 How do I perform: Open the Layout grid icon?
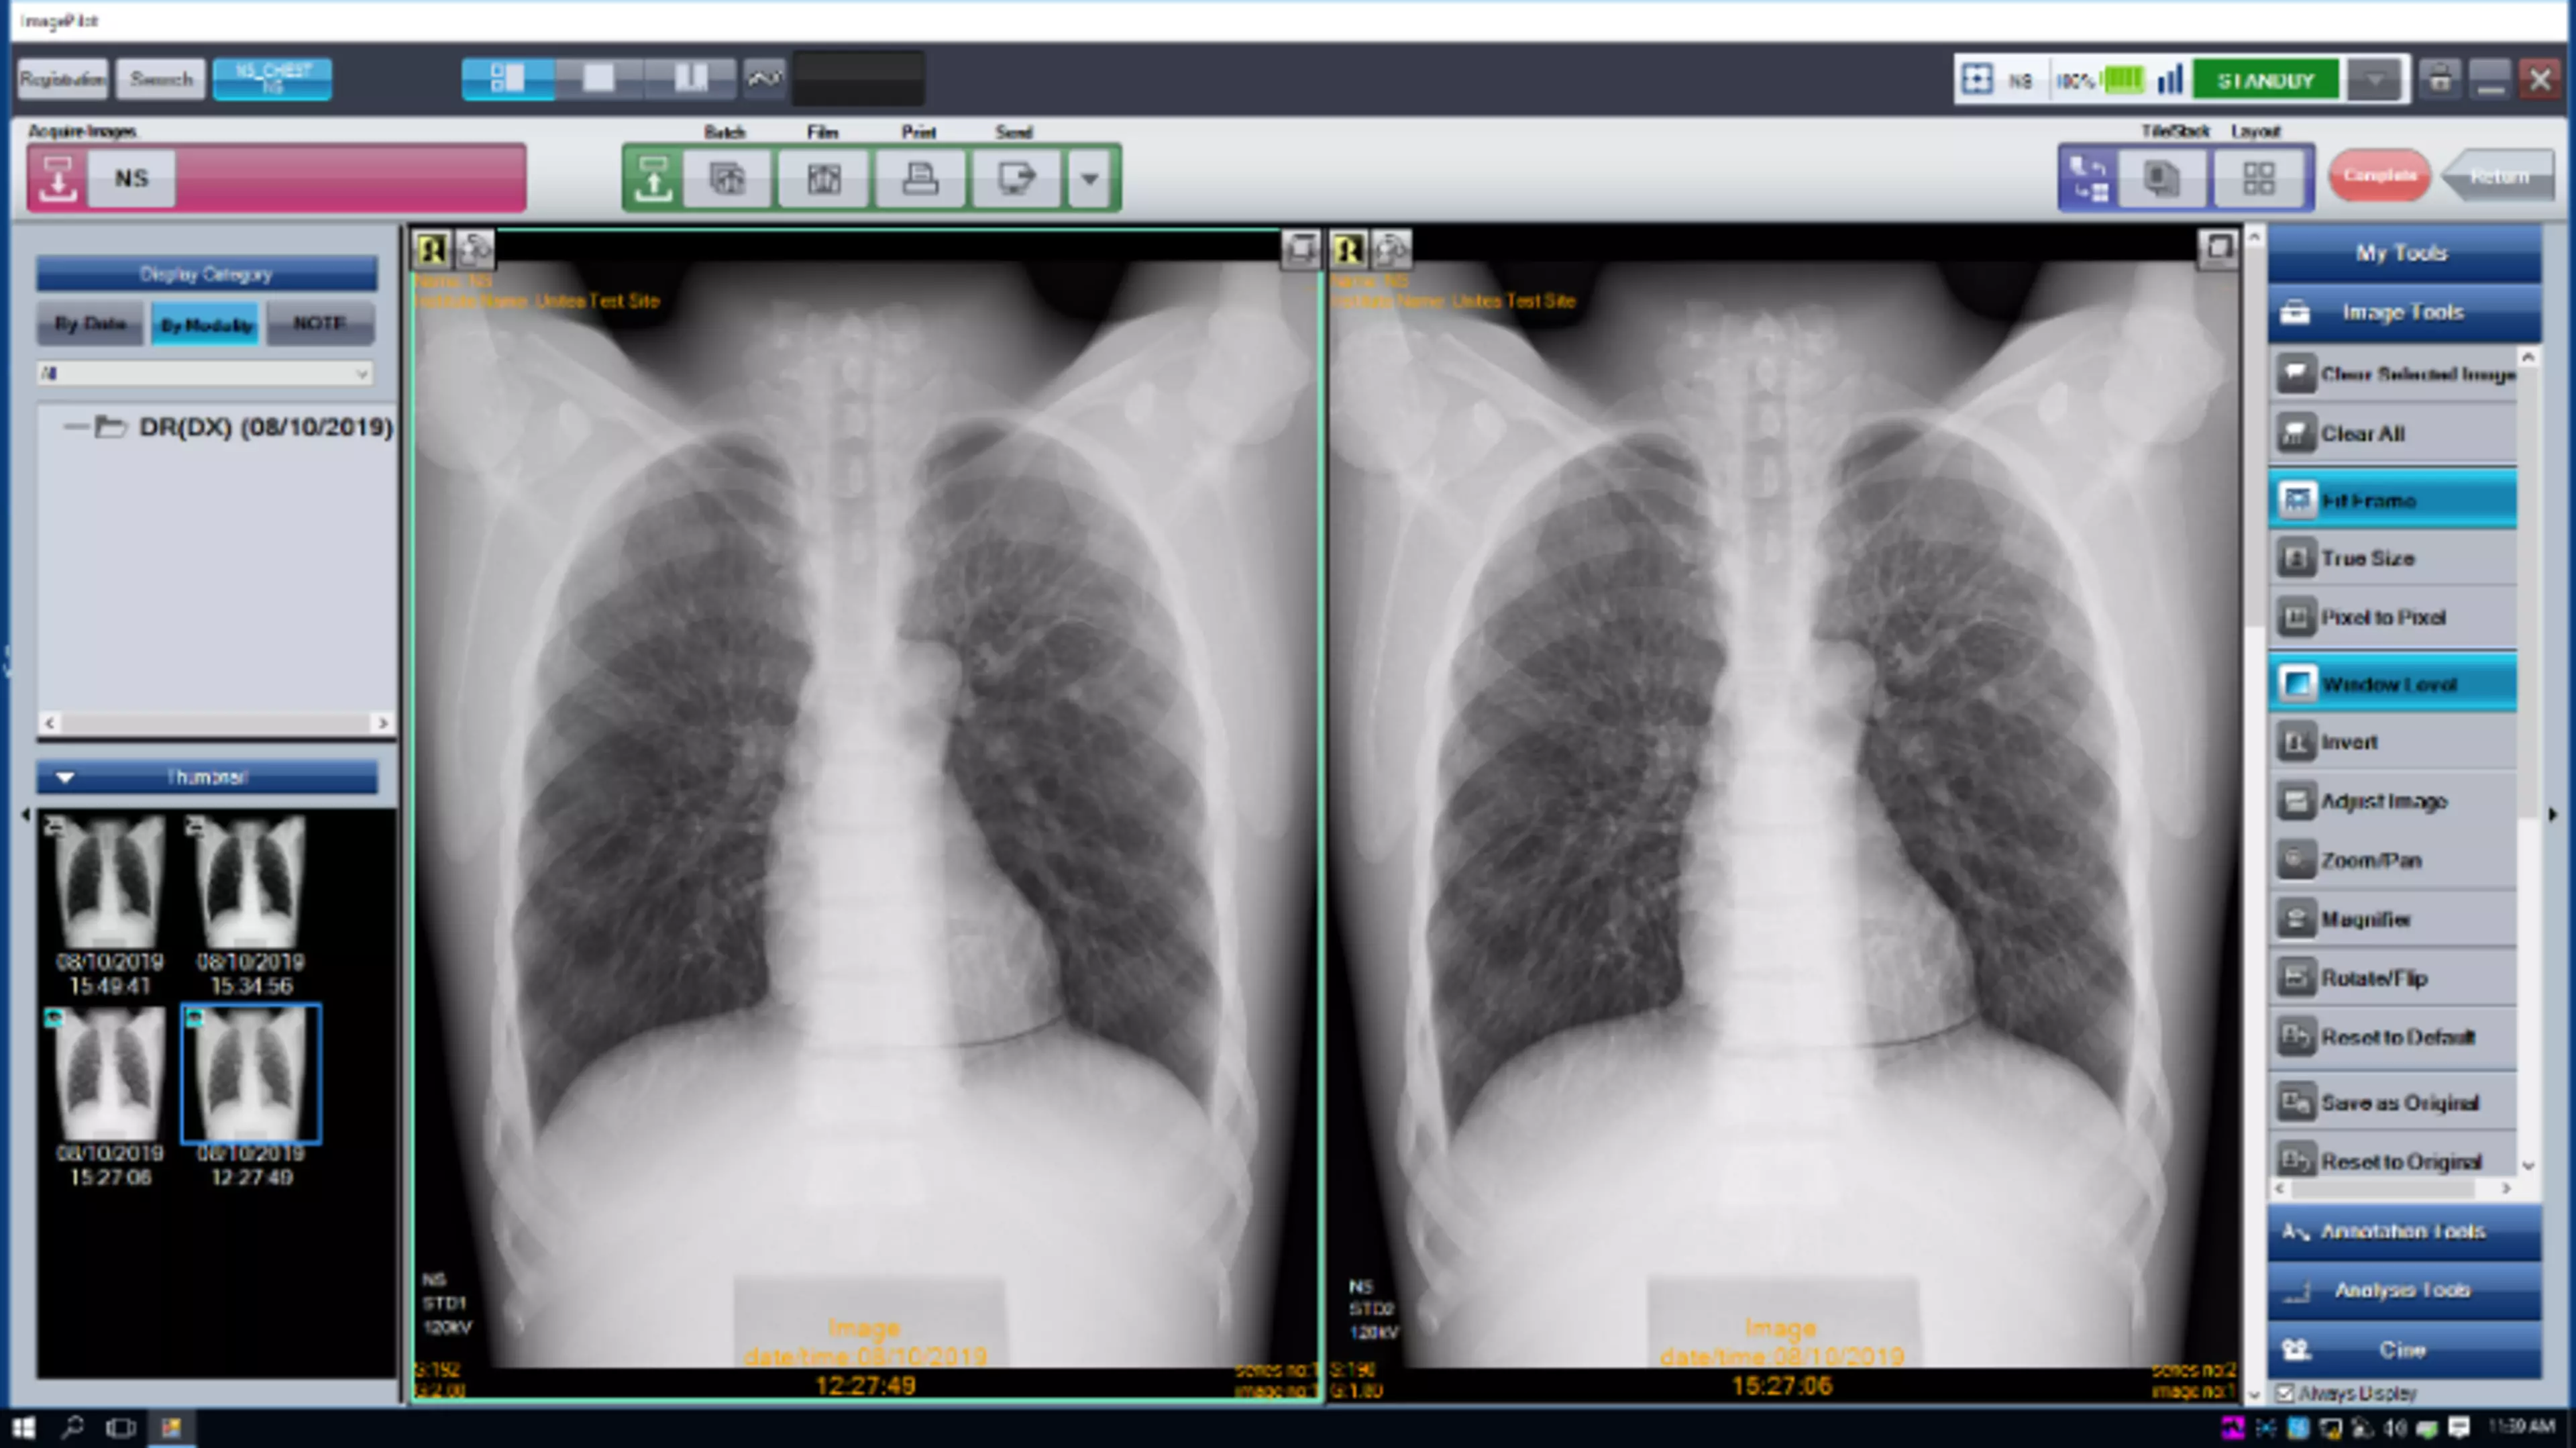point(2258,178)
